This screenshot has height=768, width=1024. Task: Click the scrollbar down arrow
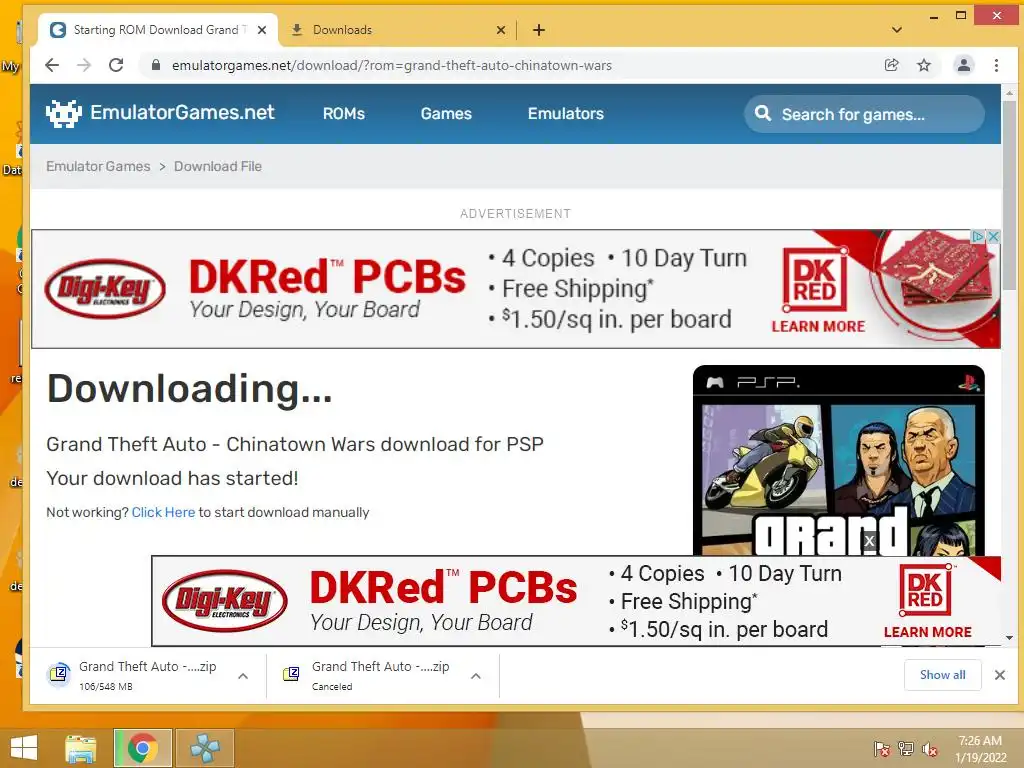point(1010,638)
